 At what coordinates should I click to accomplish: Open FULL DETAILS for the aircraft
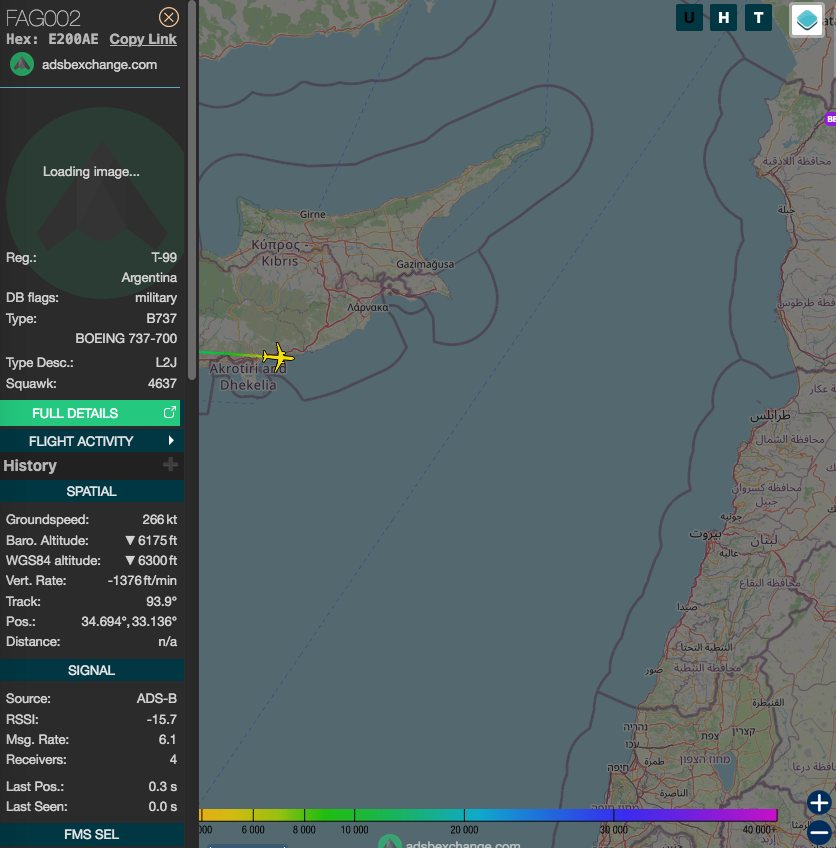pos(90,413)
